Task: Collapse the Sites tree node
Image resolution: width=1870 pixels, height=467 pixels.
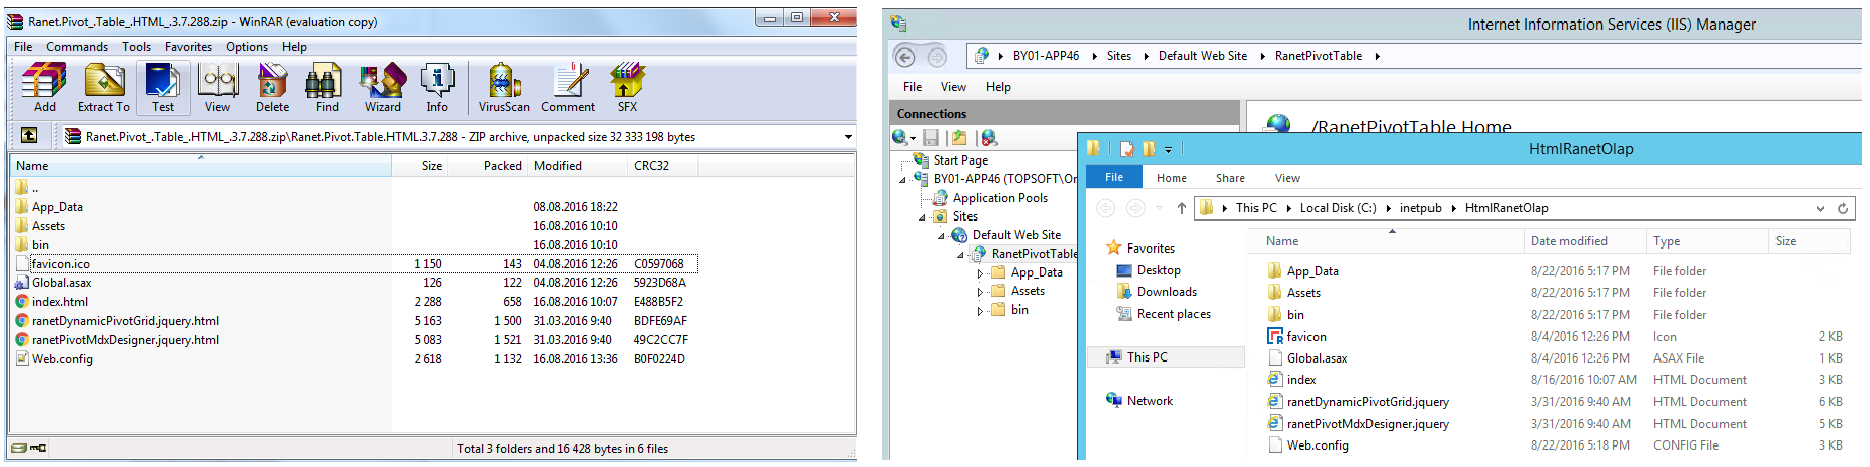Action: click(922, 217)
